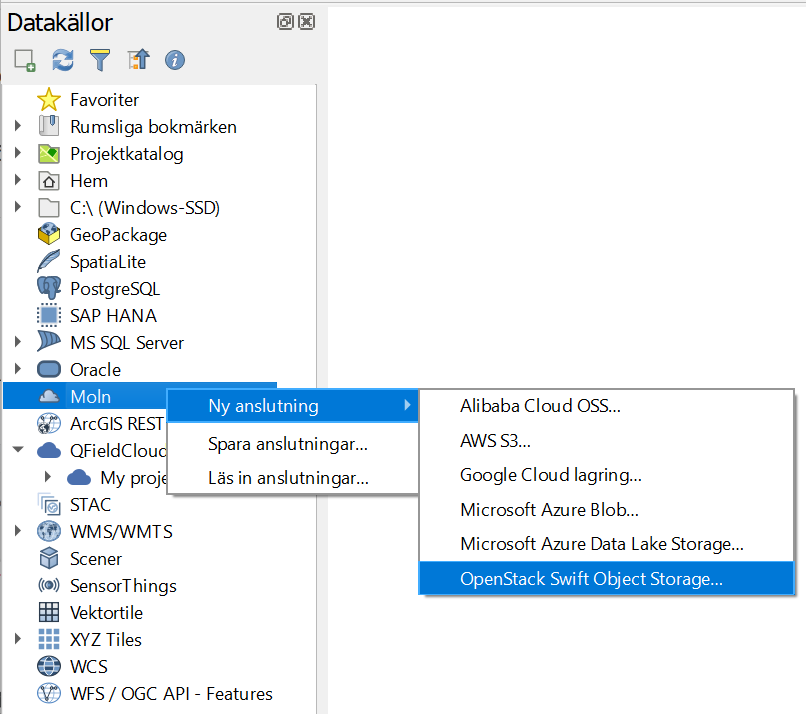Screen dimensions: 806x714
Task: Collapse the QFieldCloud node
Action: click(x=18, y=450)
